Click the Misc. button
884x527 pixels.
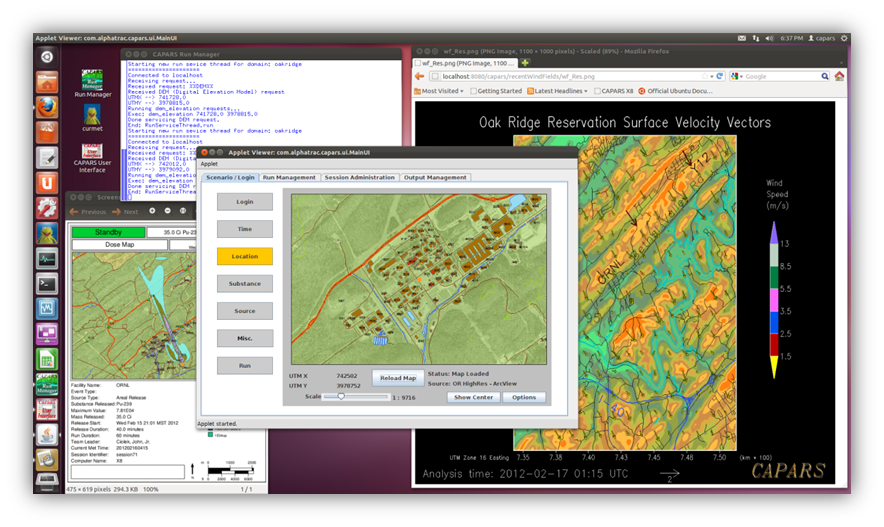tap(245, 338)
